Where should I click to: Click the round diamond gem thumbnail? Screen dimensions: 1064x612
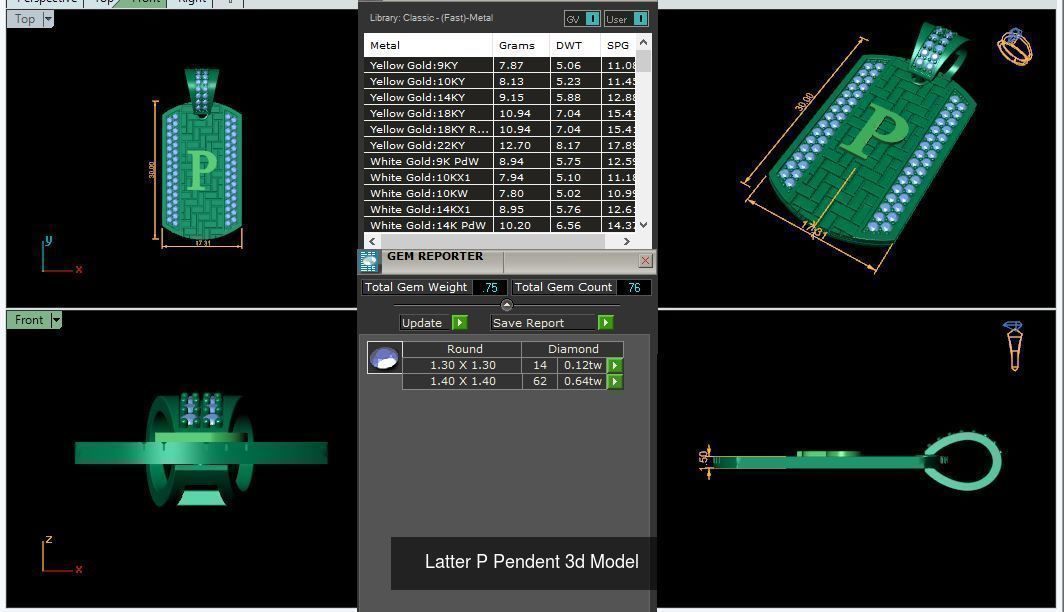coord(385,358)
